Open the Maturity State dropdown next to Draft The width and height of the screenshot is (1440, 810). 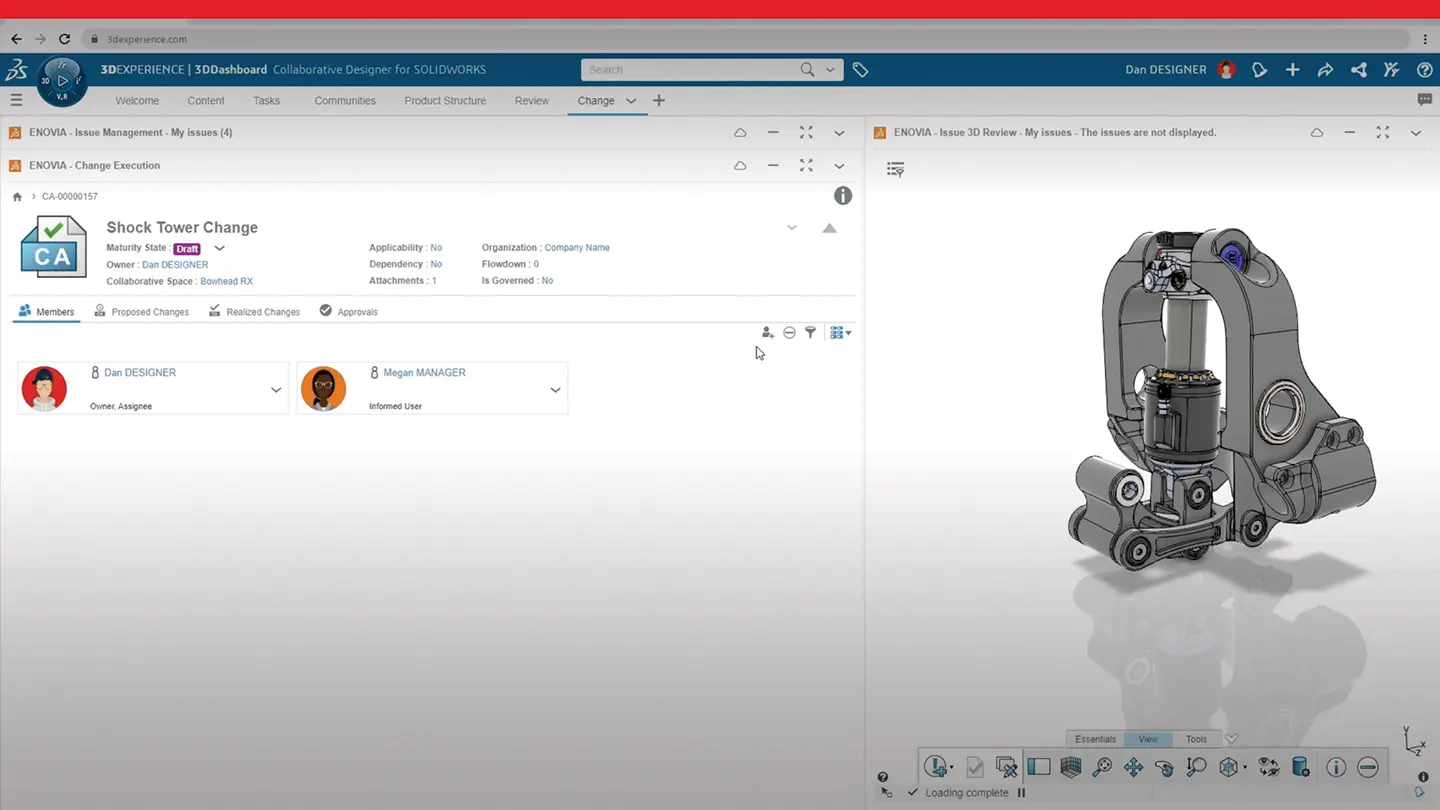pos(219,248)
